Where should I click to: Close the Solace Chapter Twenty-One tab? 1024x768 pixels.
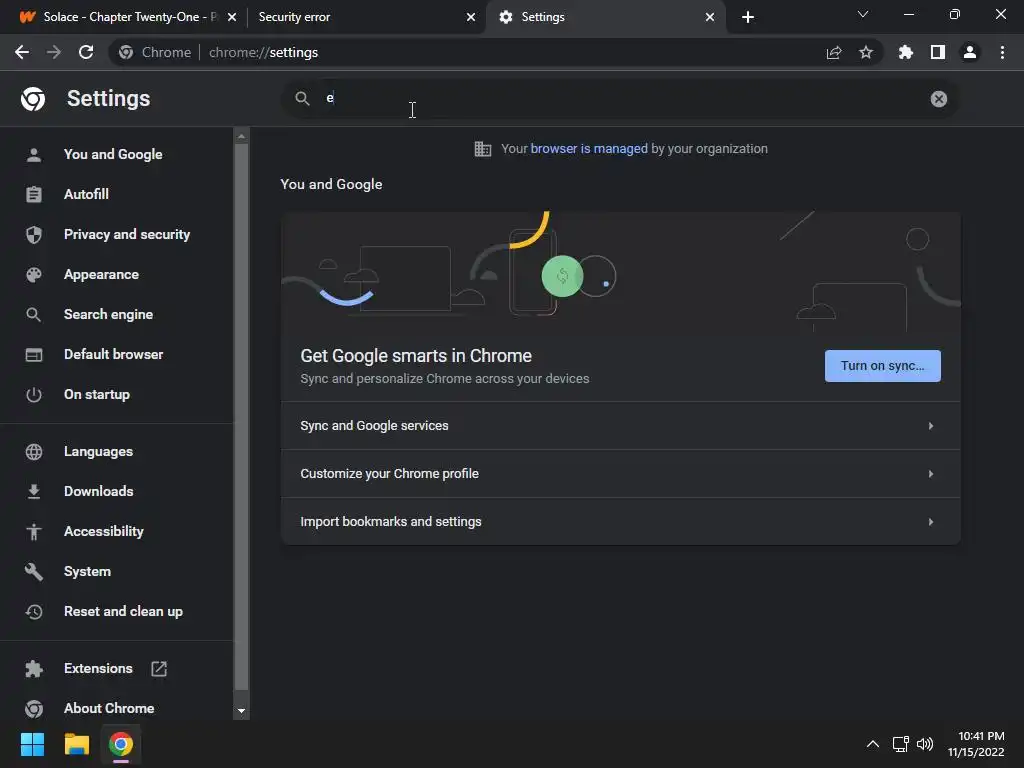click(232, 17)
